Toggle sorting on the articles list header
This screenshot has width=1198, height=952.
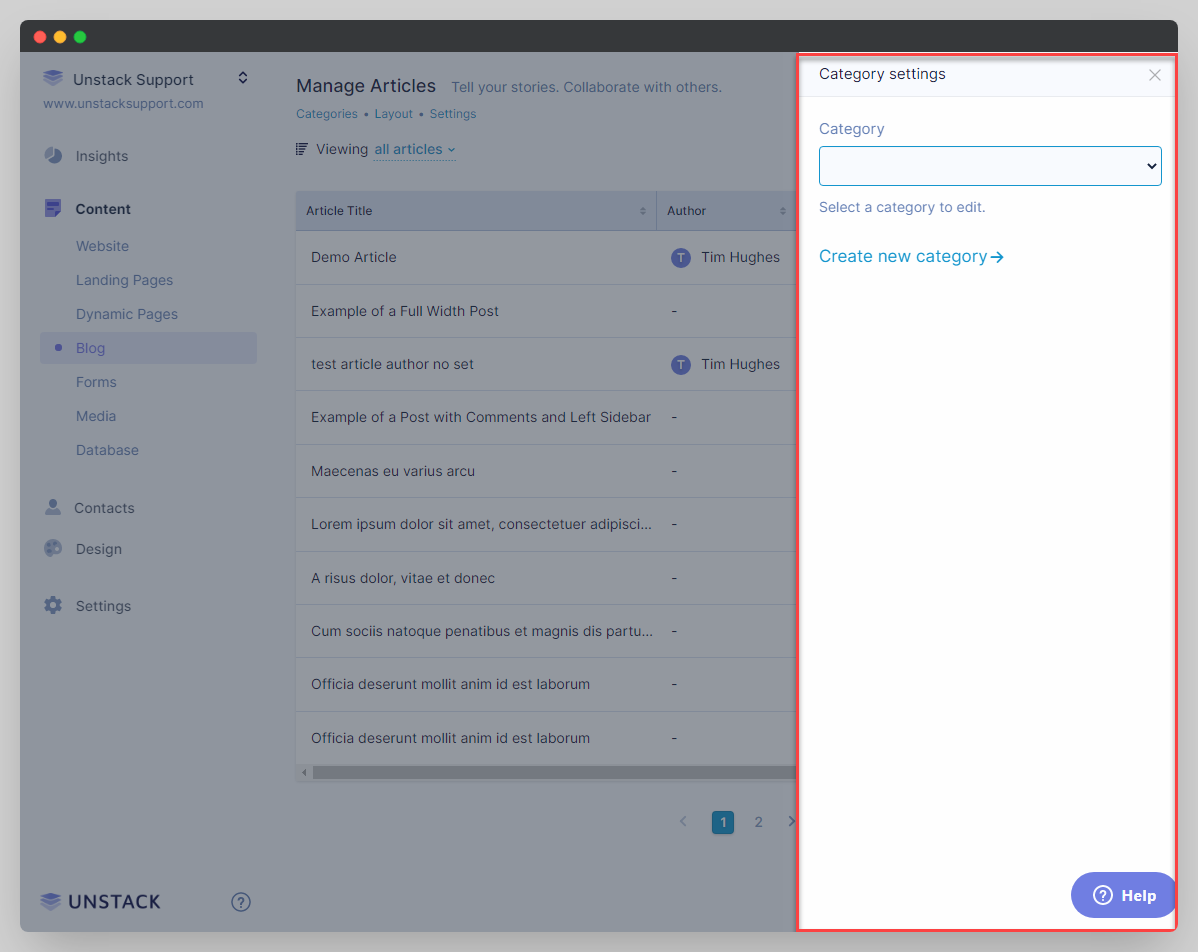point(643,211)
